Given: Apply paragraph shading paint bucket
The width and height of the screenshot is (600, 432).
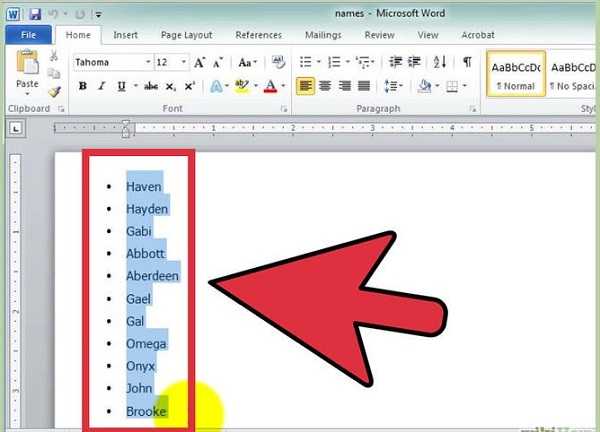Looking at the screenshot, I should coord(425,86).
